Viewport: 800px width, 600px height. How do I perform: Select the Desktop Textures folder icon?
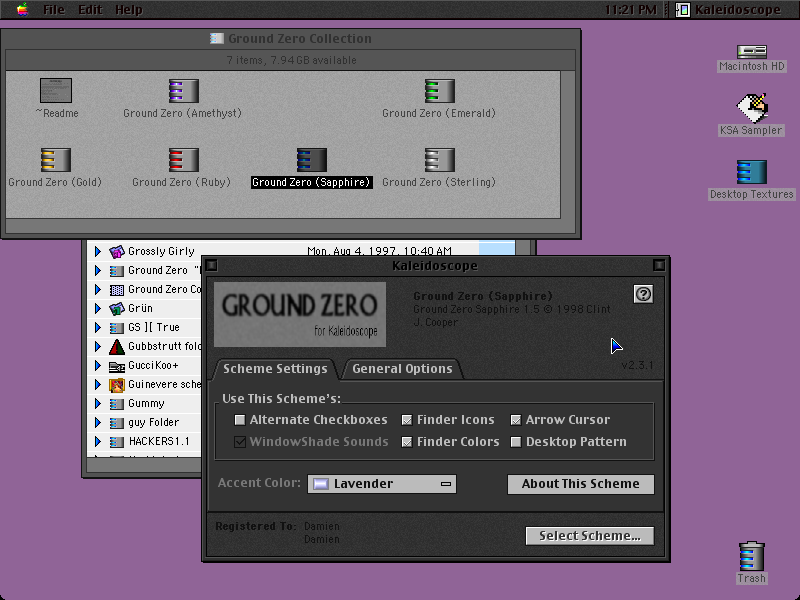[752, 172]
